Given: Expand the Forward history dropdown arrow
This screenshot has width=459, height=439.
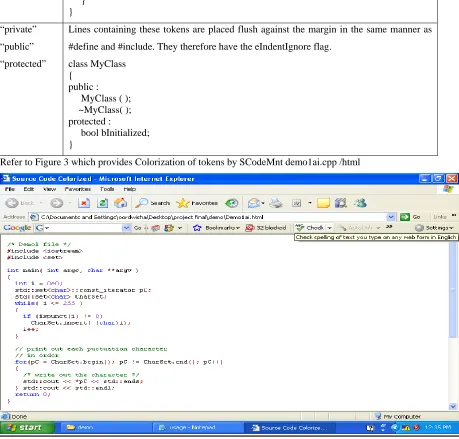Looking at the screenshot, I should (x=70, y=203).
